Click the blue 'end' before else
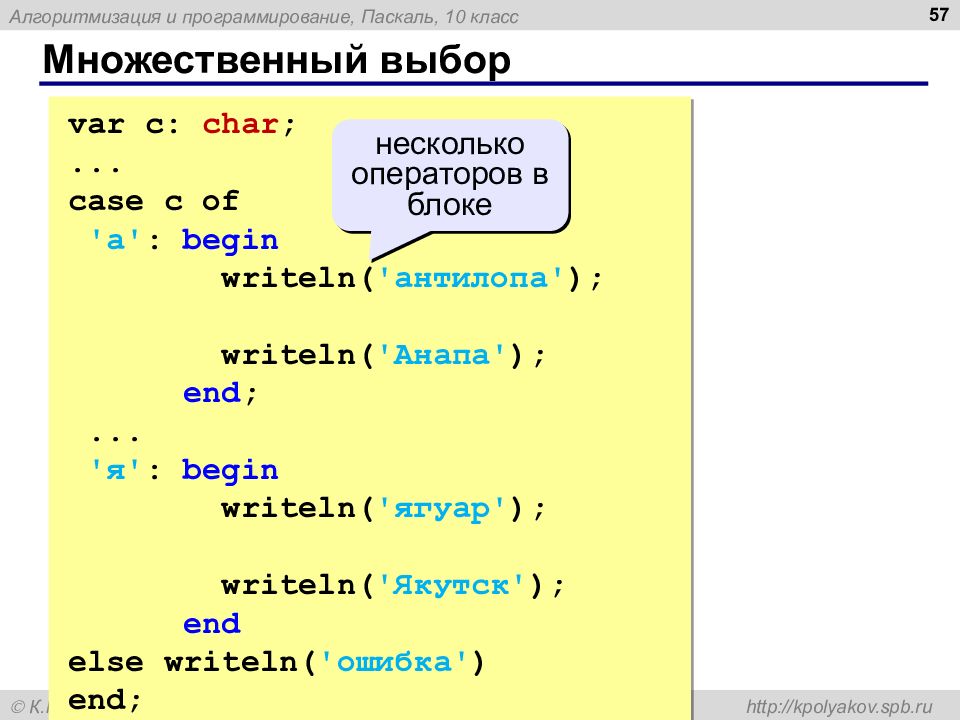960x720 pixels. [212, 623]
